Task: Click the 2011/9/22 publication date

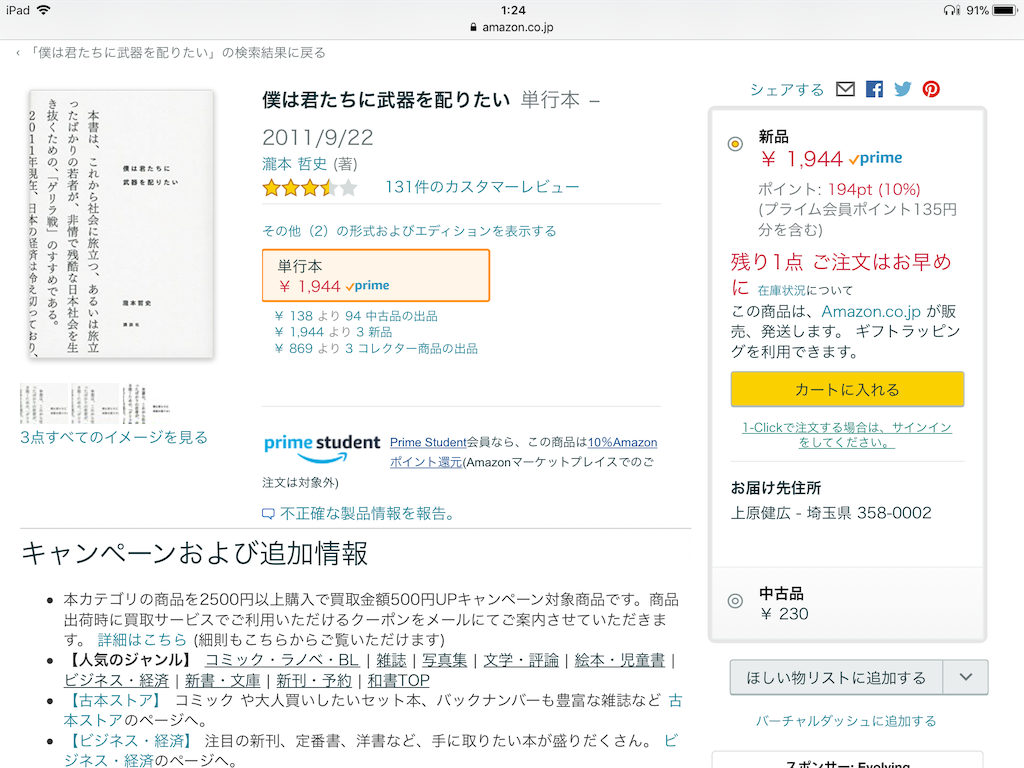Action: click(x=317, y=138)
